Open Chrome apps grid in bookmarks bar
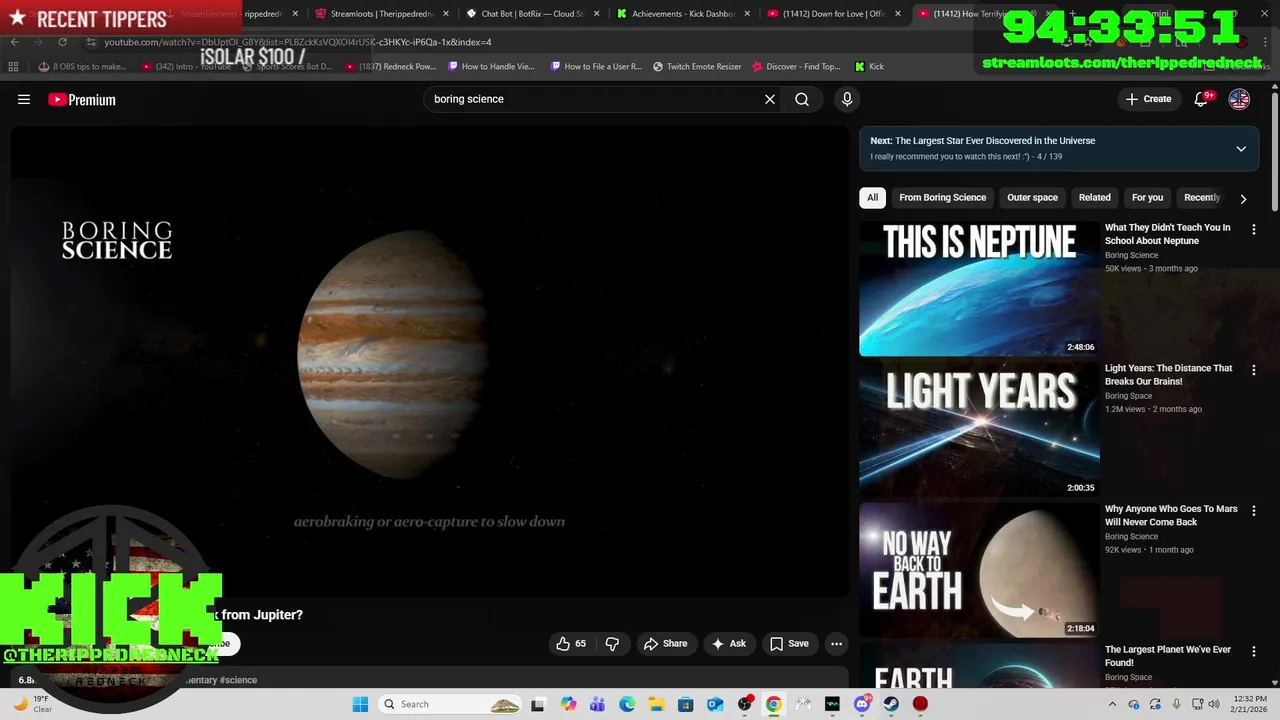Screen dimensions: 1280x720 13,67
